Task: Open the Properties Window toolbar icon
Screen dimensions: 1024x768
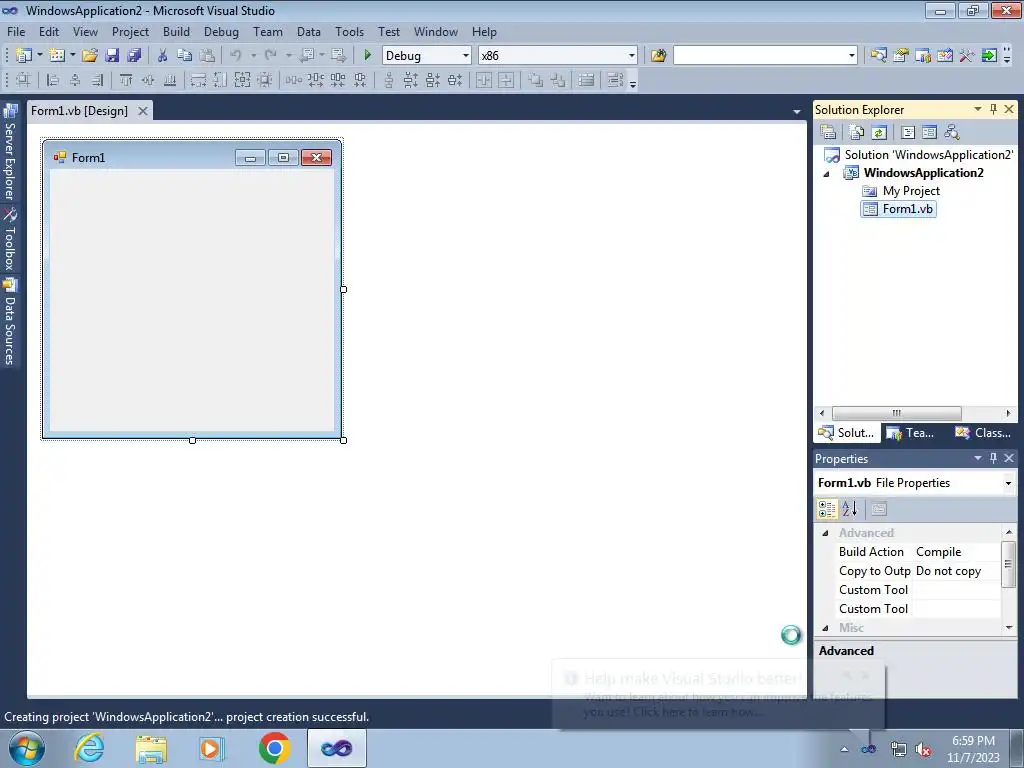Action: 901,56
